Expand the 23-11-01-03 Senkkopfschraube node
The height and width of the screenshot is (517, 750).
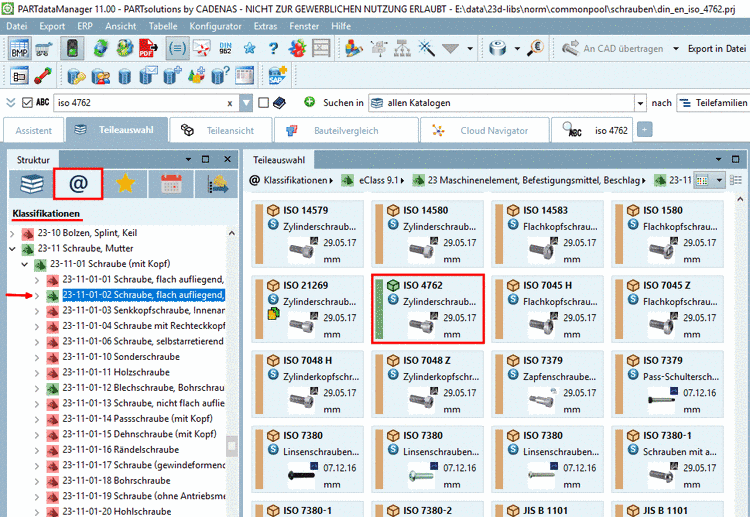pyautogui.click(x=37, y=311)
